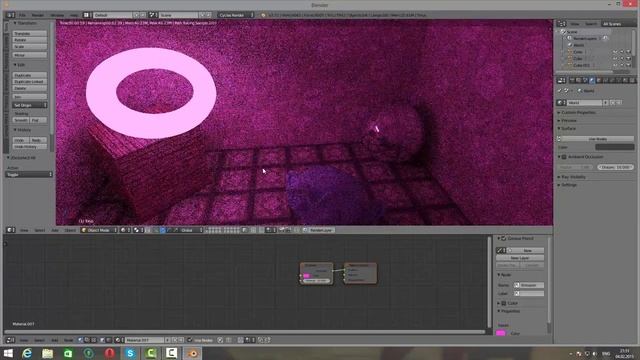This screenshot has width=640, height=360.
Task: Click the material browse icon in node header
Action: pyautogui.click(x=119, y=340)
